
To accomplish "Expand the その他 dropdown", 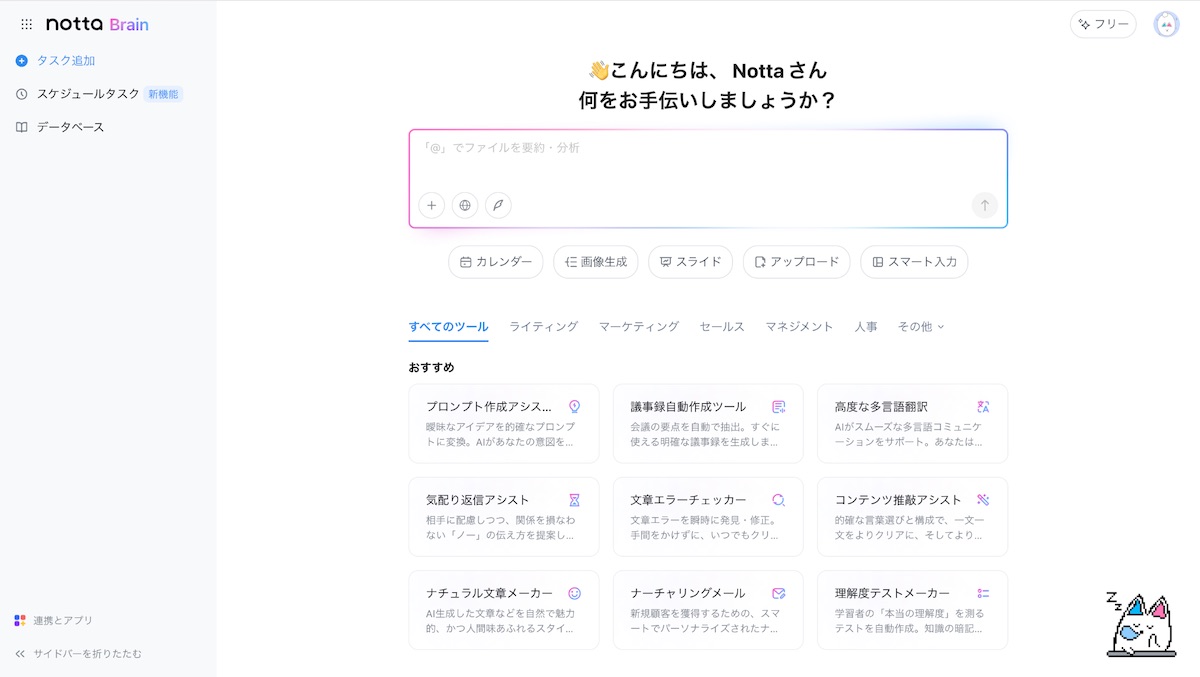I will click(x=921, y=327).
